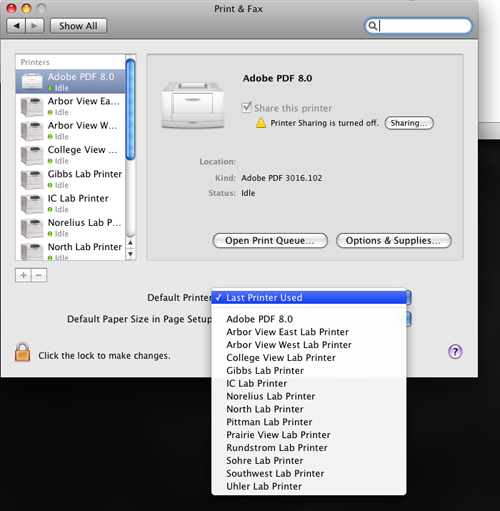
Task: Choose Arbor View West Lab Printer option
Action: 309,345
